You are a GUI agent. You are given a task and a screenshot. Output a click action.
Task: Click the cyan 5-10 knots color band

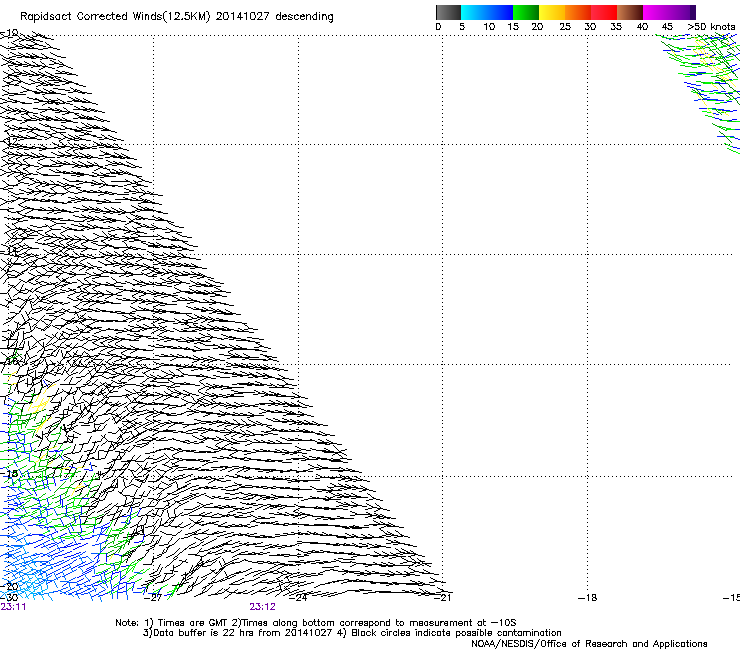tap(474, 12)
